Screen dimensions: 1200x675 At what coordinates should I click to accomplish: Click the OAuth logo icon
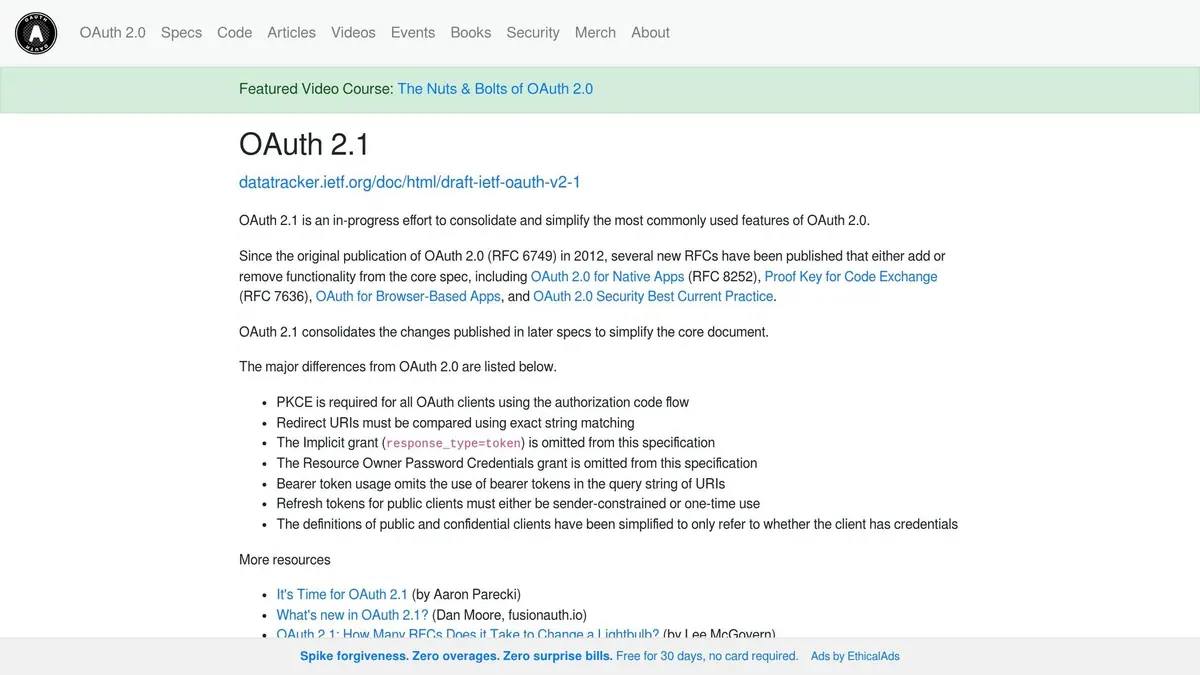coord(36,33)
